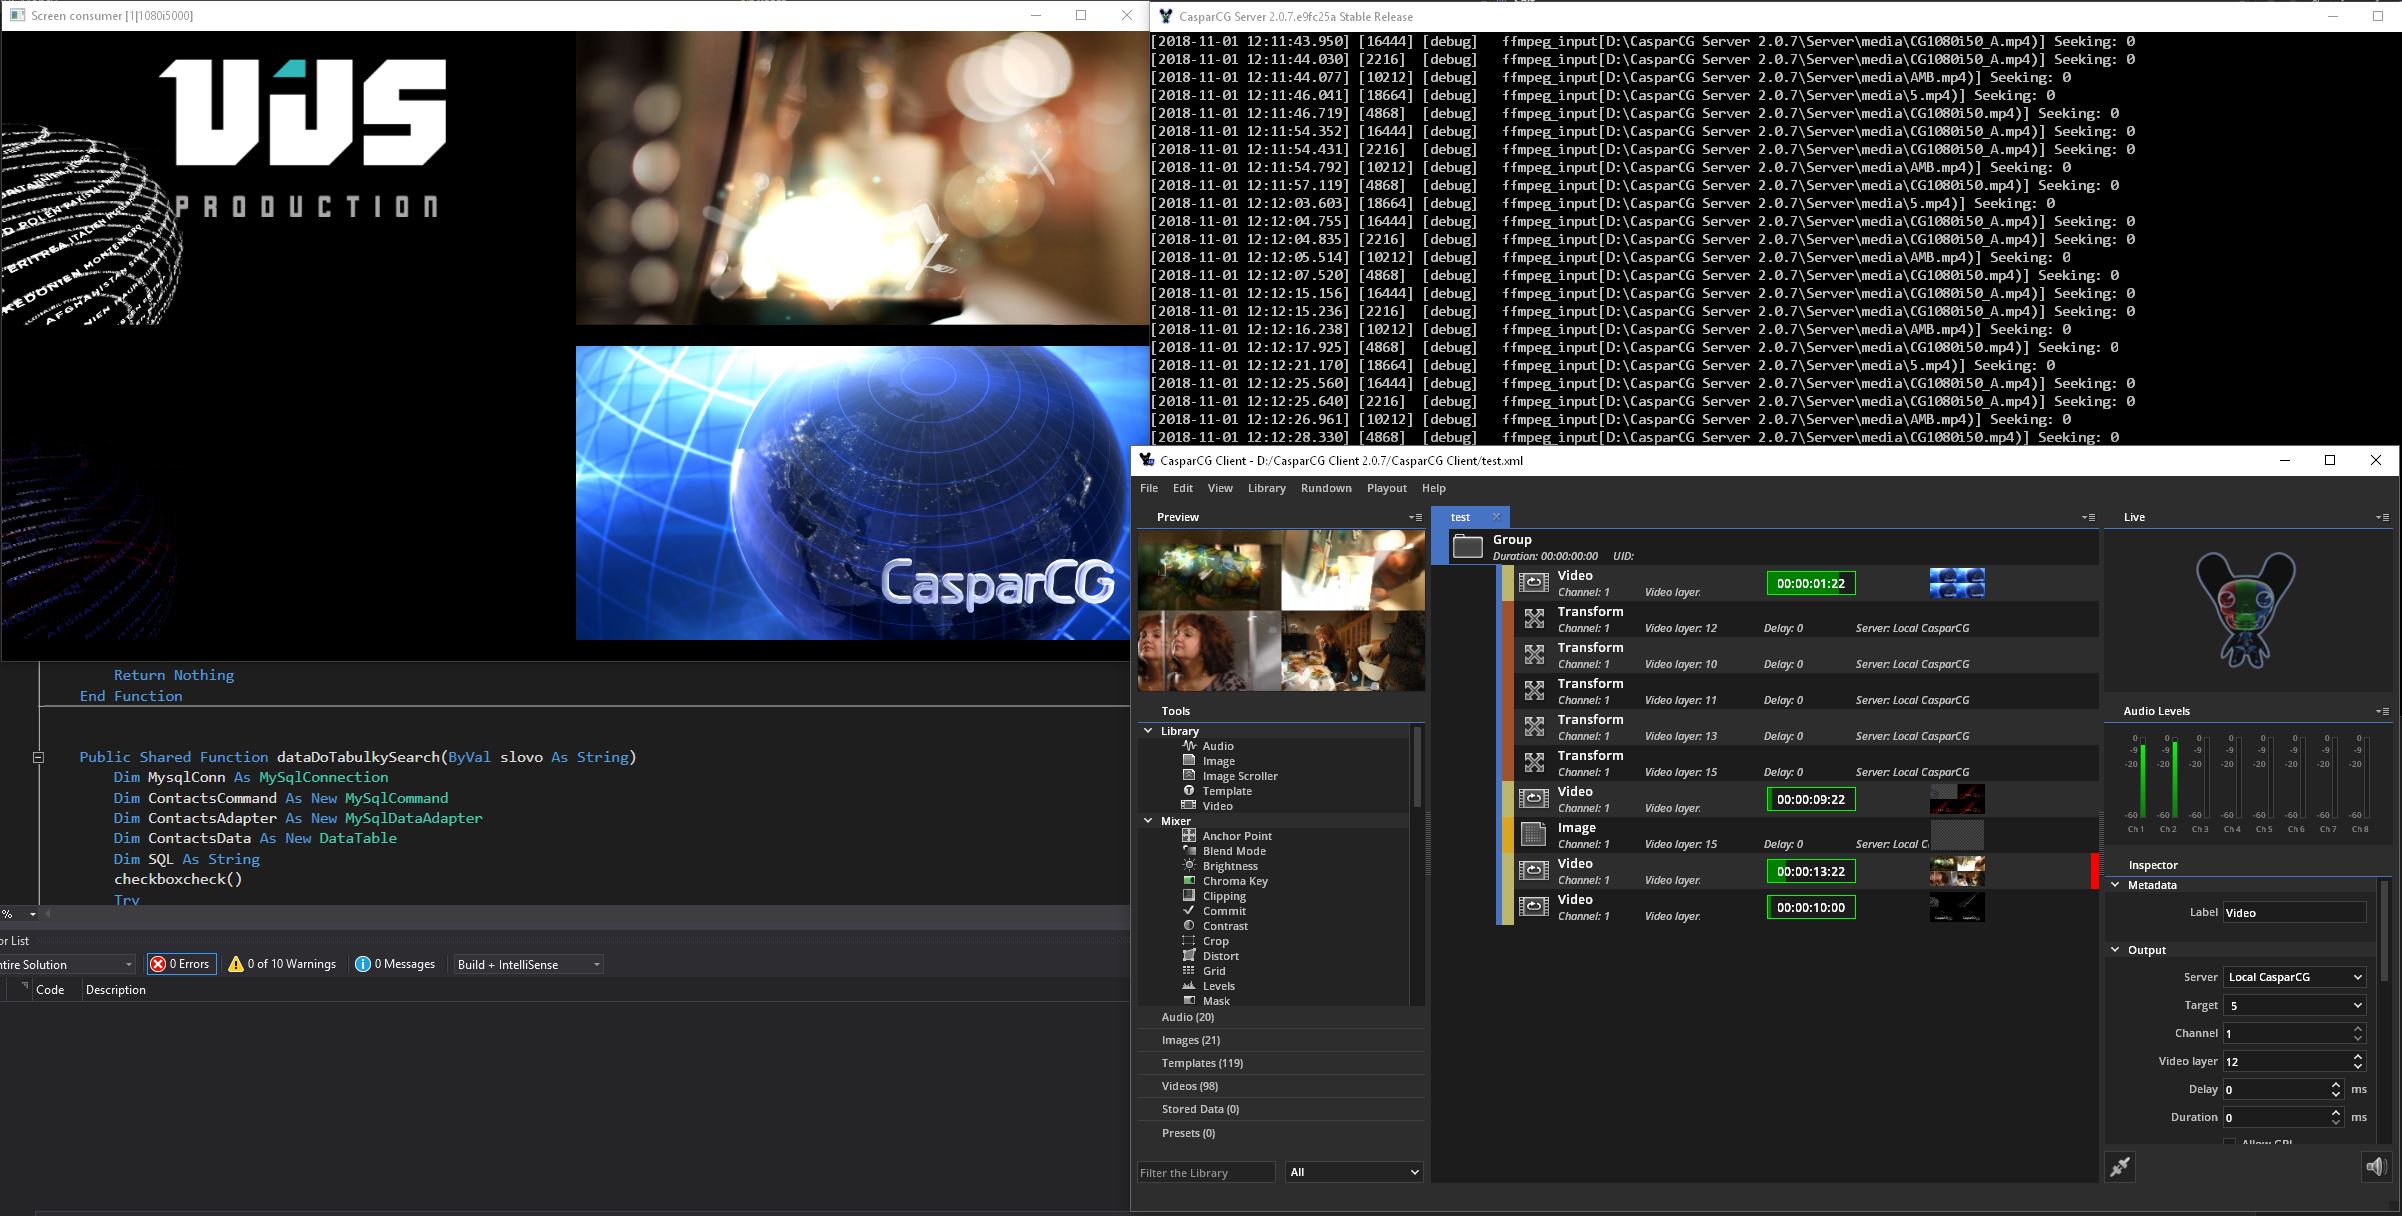The height and width of the screenshot is (1216, 2402).
Task: Toggle the 0 of 10 Warnings filter
Action: click(283, 964)
